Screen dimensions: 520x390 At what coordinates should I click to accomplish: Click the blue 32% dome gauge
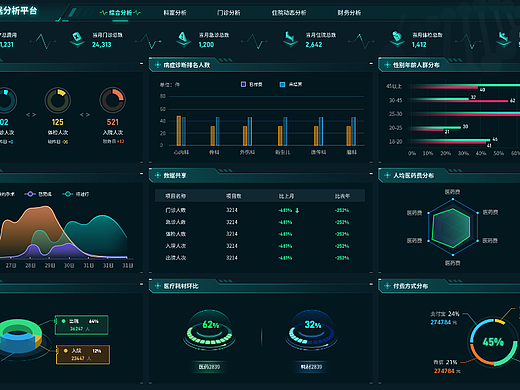[x=311, y=330]
